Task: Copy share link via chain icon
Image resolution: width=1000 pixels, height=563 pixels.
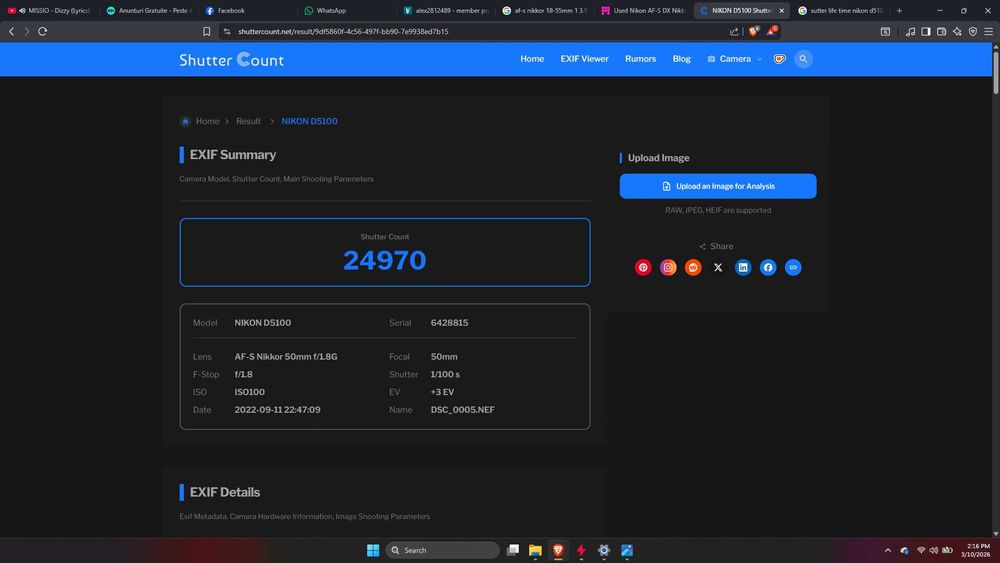Action: click(x=793, y=268)
